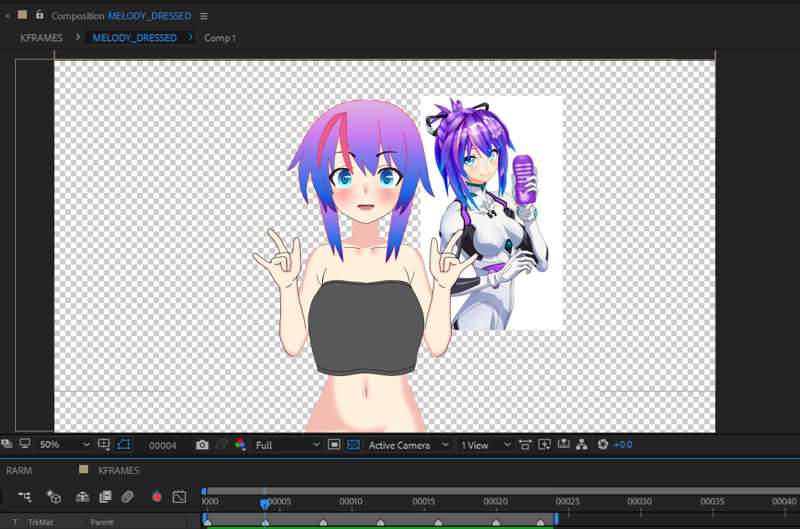
Task: Toggle the viewer lock icon
Action: pos(39,16)
